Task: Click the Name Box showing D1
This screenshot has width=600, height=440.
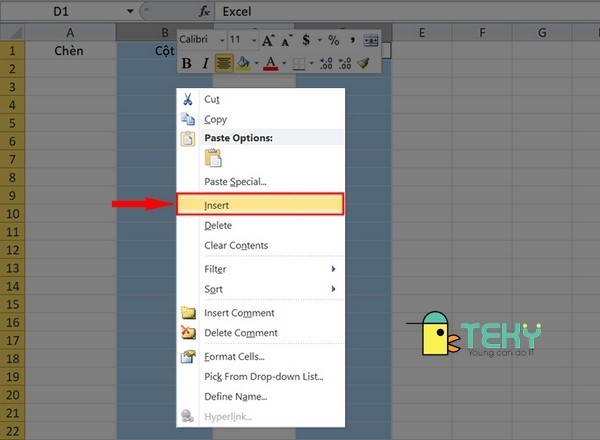Action: point(62,11)
